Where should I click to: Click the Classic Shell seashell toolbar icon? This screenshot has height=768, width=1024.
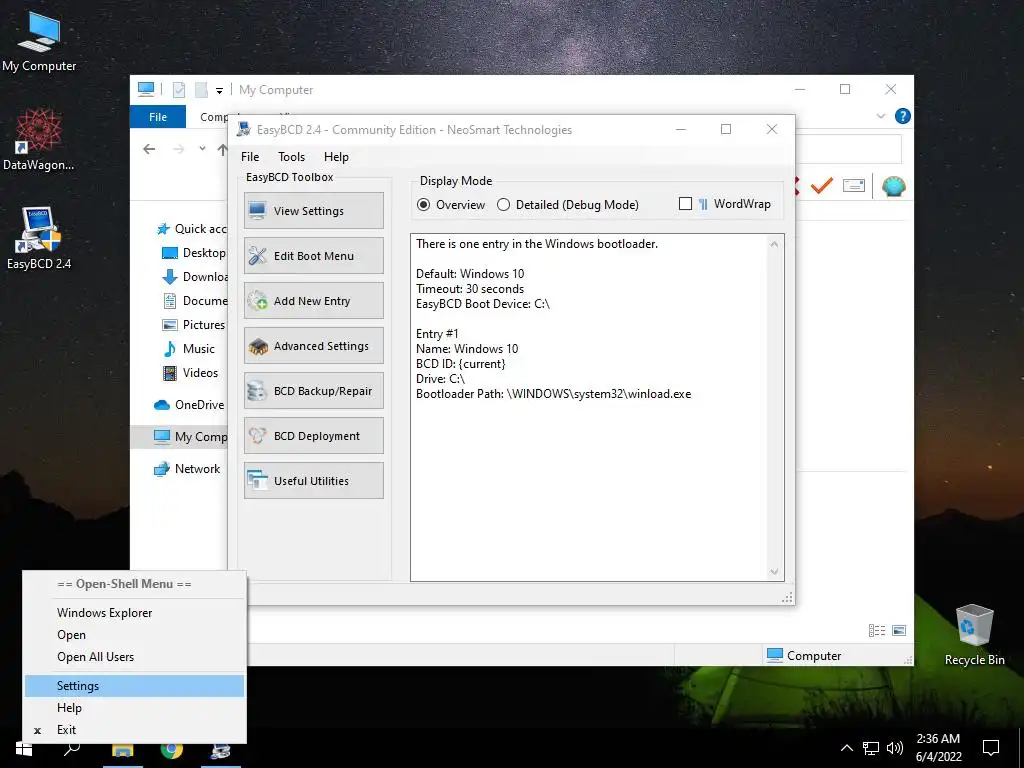click(893, 186)
